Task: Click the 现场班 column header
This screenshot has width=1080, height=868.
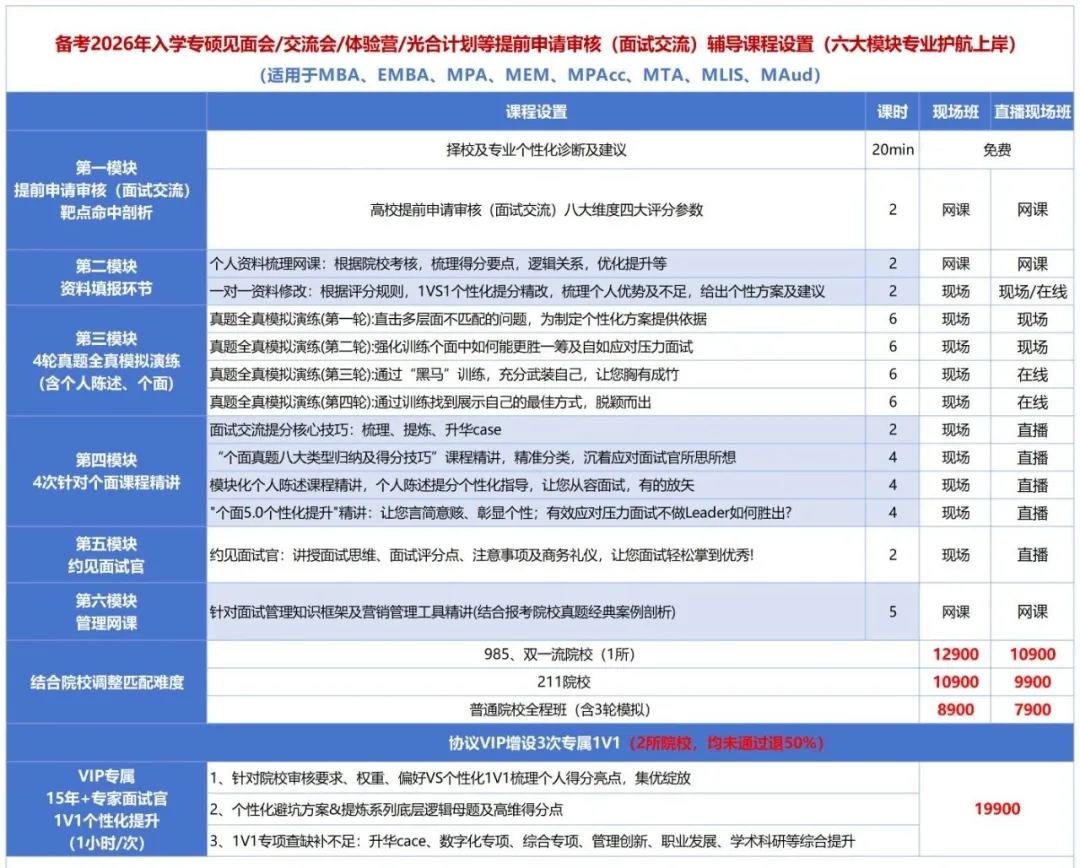Action: point(956,113)
